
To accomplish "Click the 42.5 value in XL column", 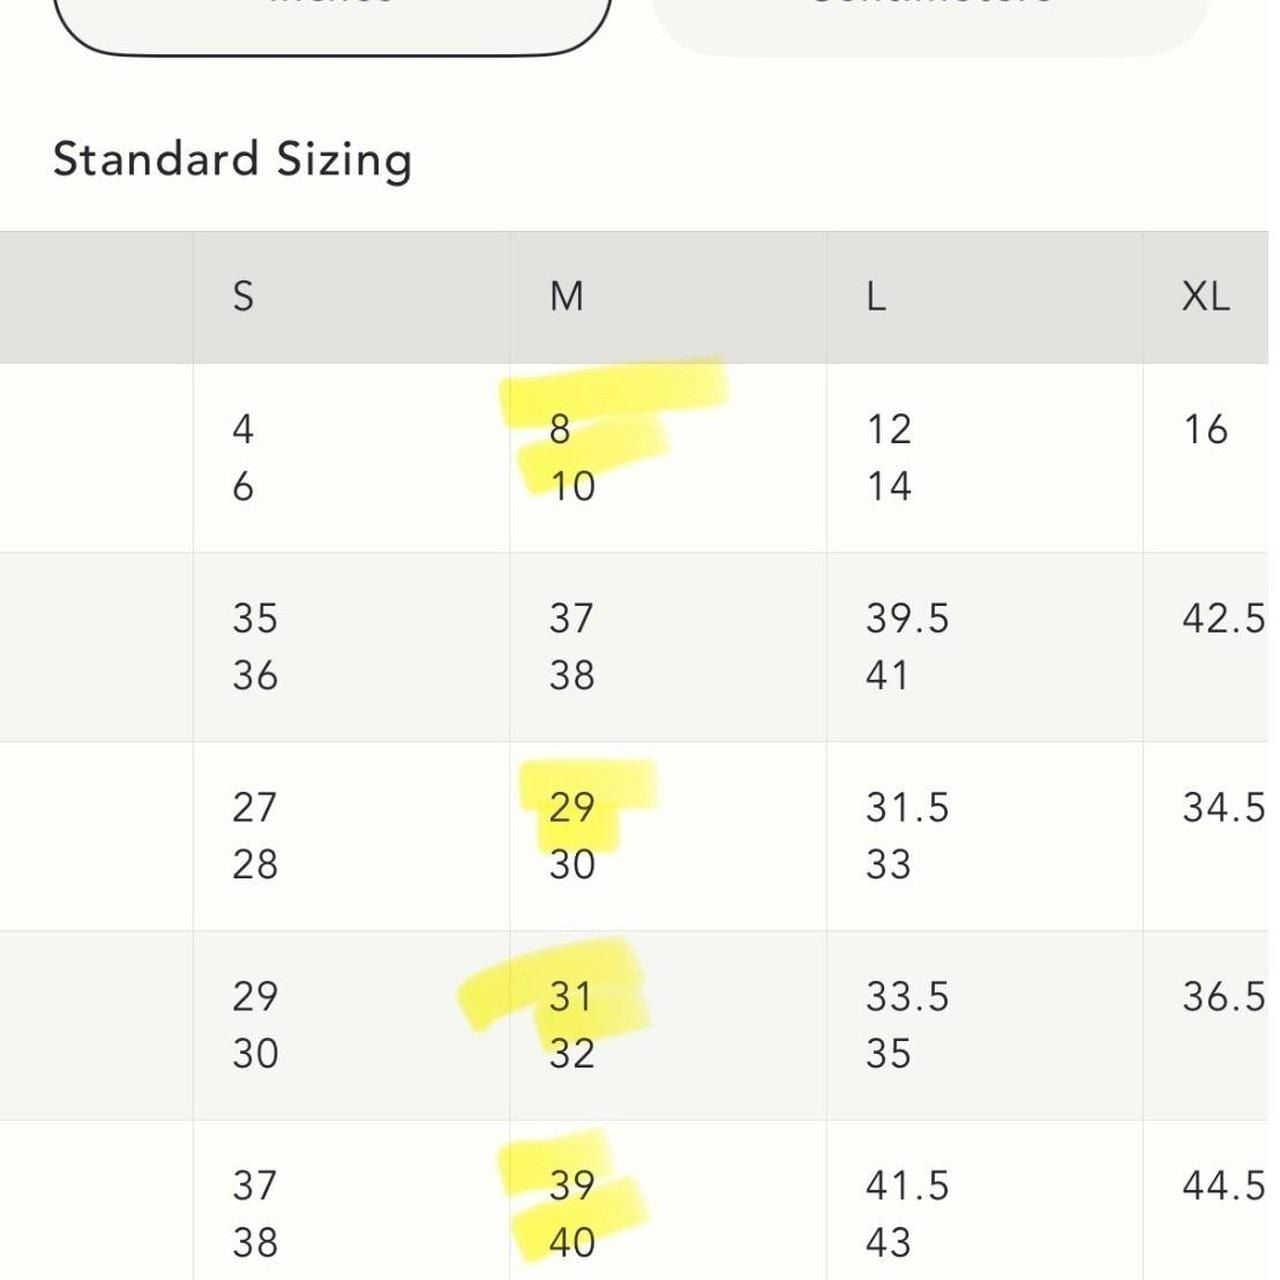I will (1224, 618).
